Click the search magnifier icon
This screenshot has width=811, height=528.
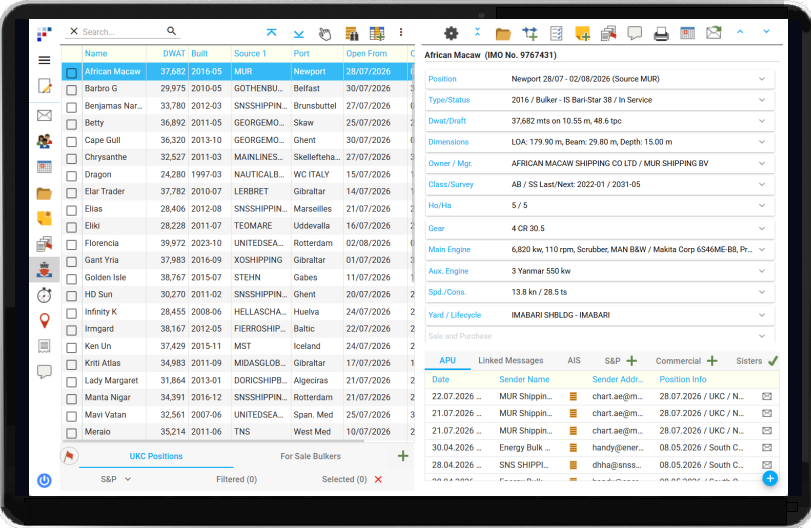[171, 31]
